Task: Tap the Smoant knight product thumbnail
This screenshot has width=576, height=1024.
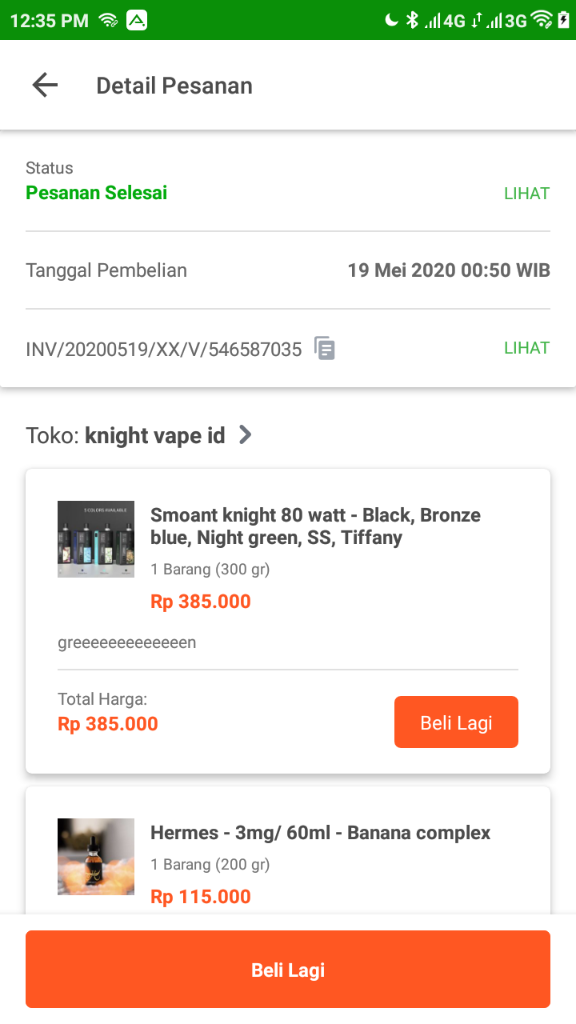Action: pos(96,539)
